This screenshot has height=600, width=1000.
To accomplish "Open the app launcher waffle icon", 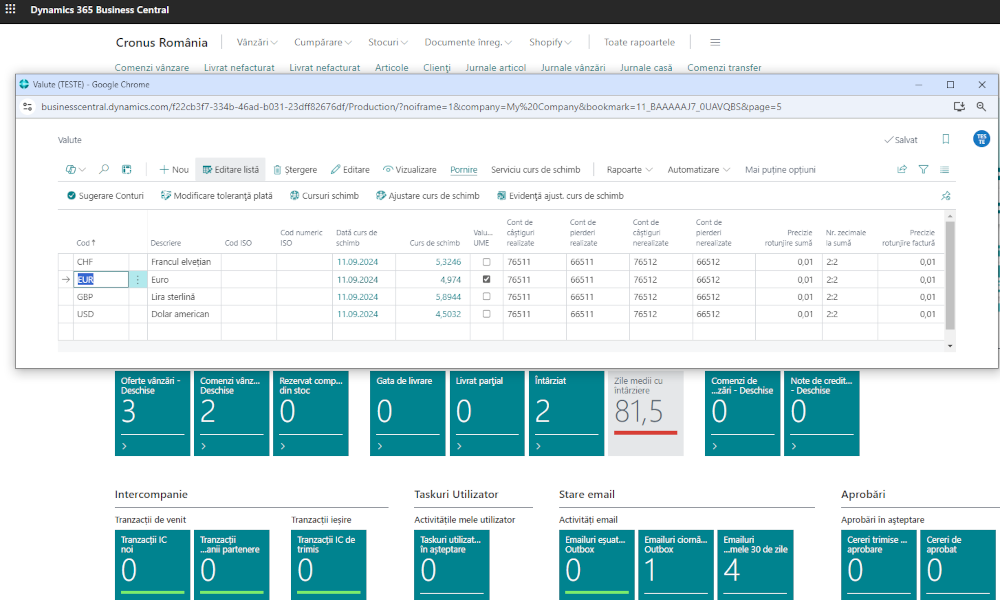I will coord(11,10).
